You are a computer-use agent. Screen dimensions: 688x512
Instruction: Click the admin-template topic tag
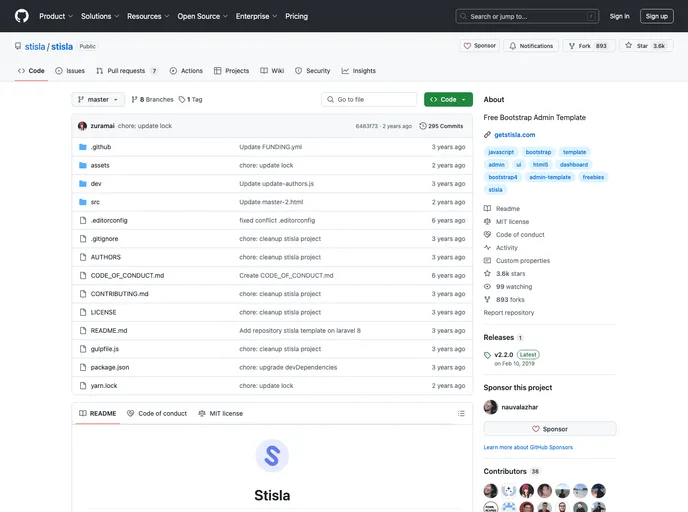tap(550, 177)
